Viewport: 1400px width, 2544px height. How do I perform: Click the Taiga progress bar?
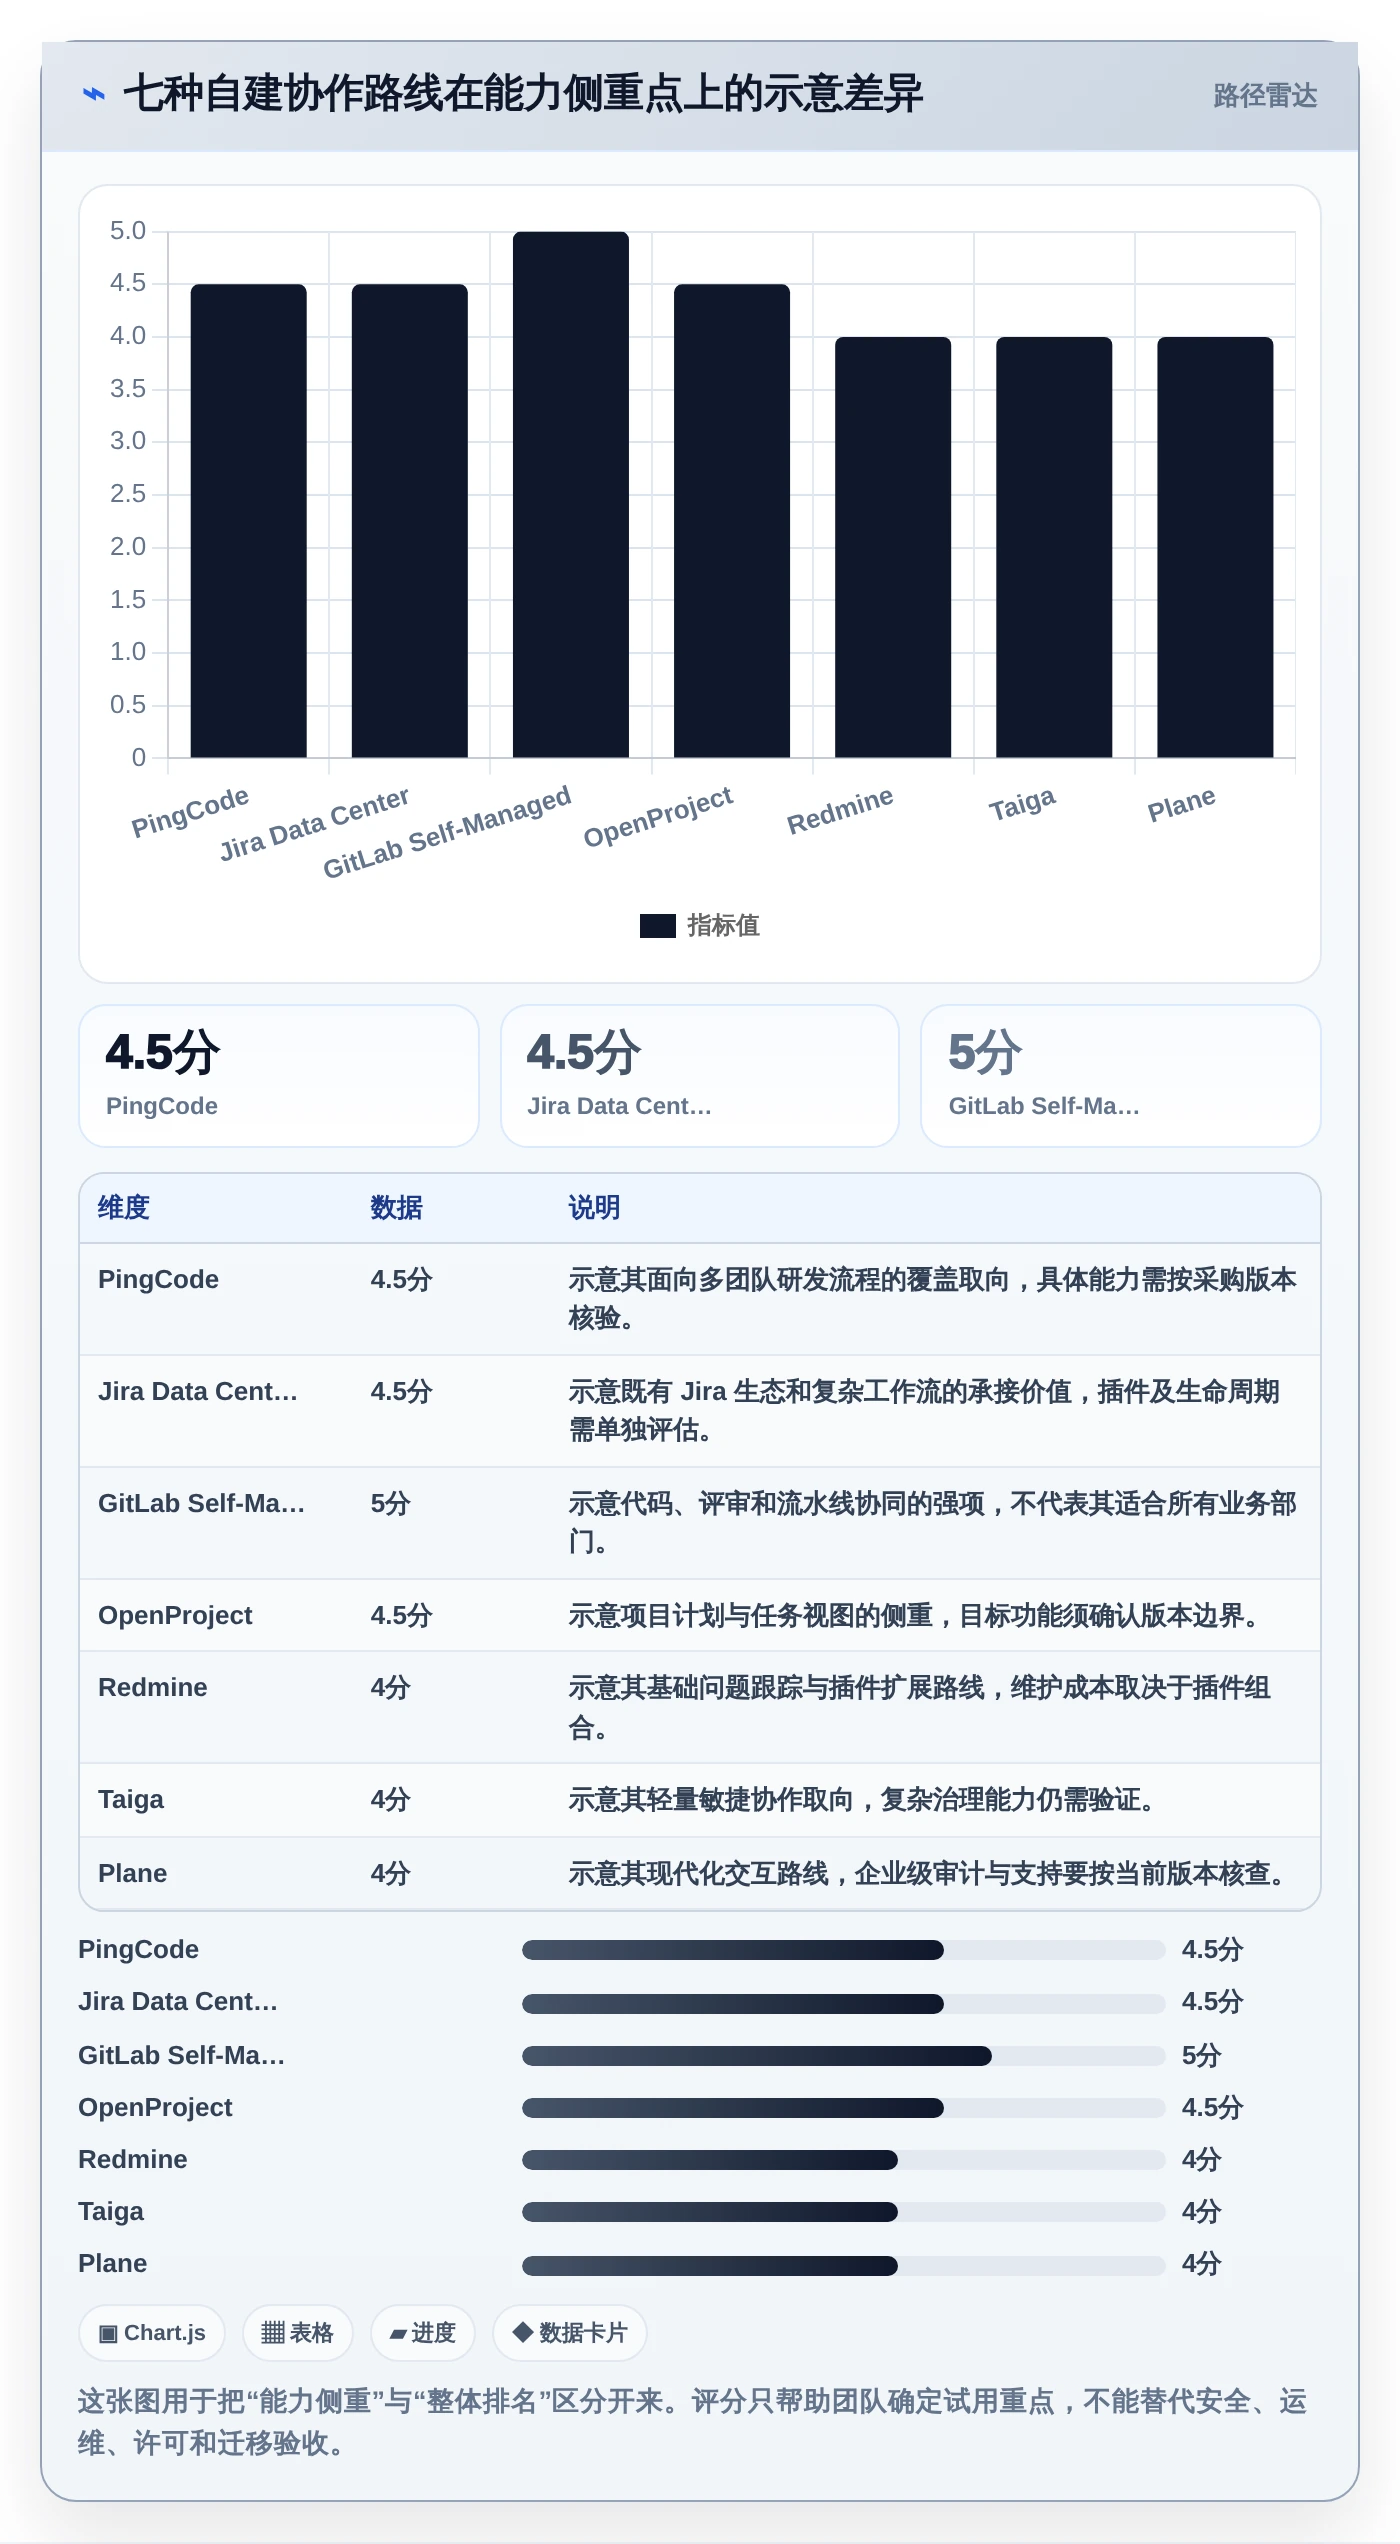tap(843, 2212)
